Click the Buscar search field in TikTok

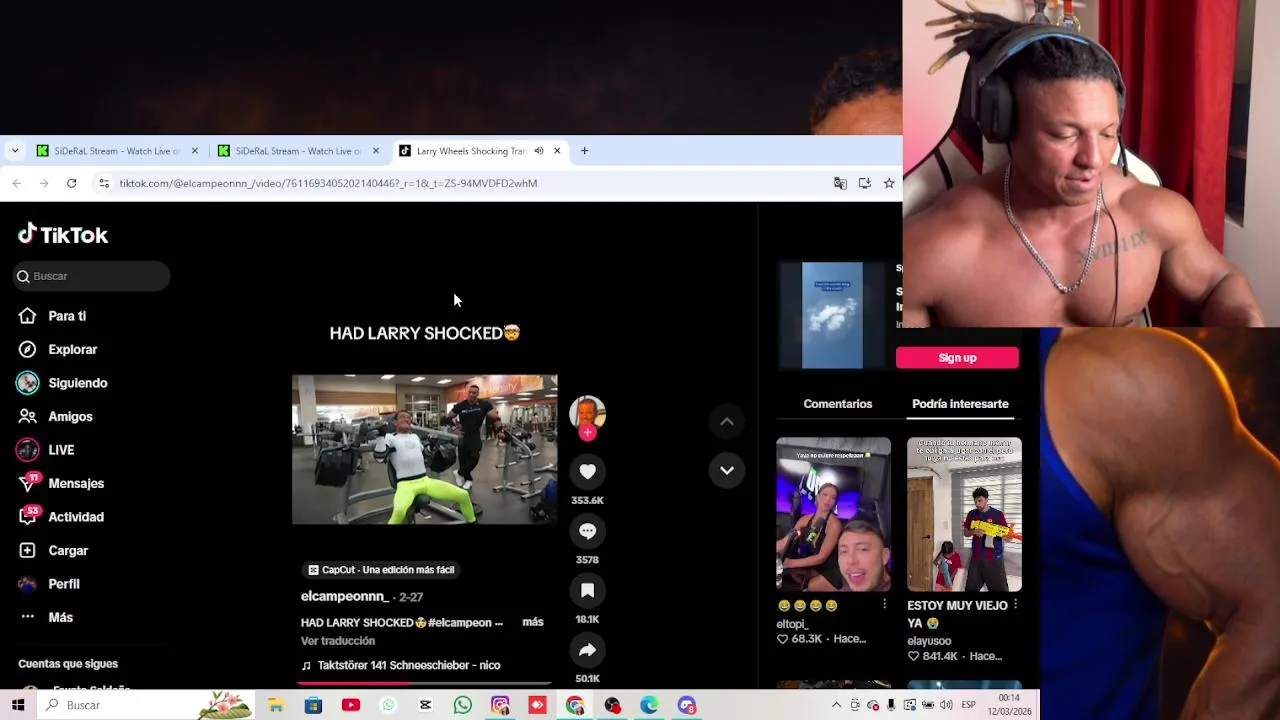pyautogui.click(x=91, y=276)
